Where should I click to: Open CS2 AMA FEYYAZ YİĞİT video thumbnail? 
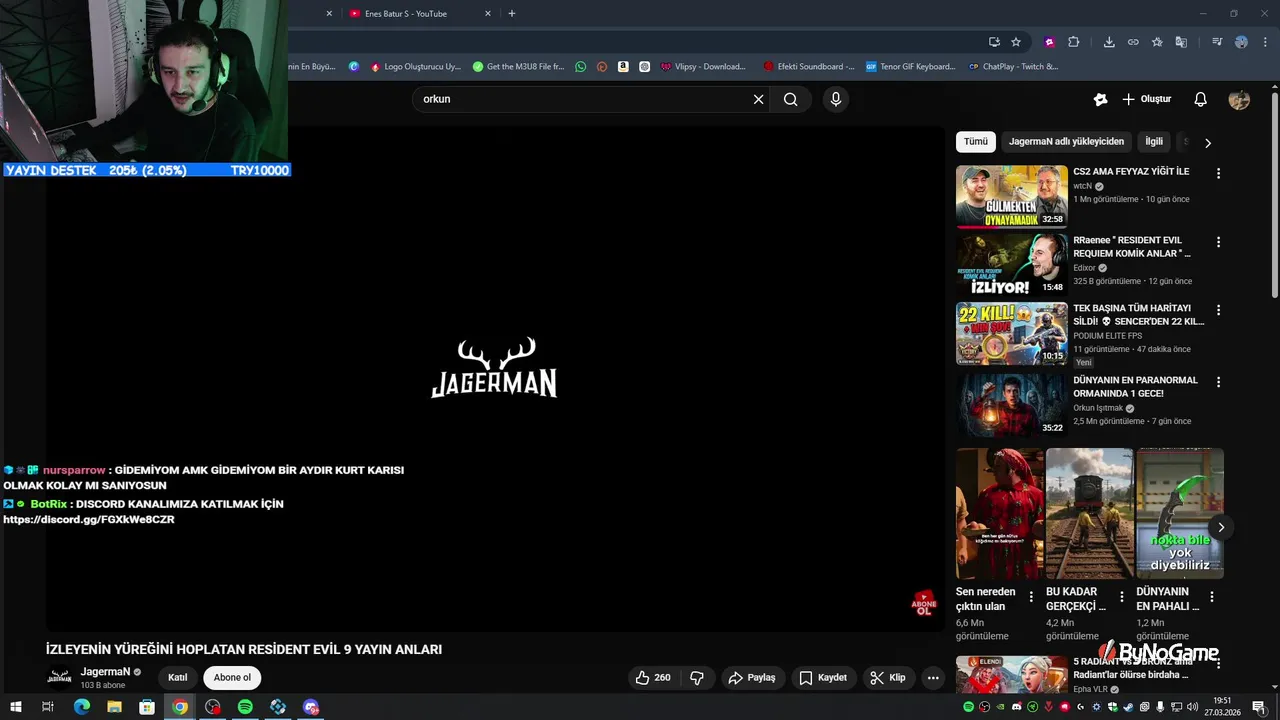pos(1011,196)
